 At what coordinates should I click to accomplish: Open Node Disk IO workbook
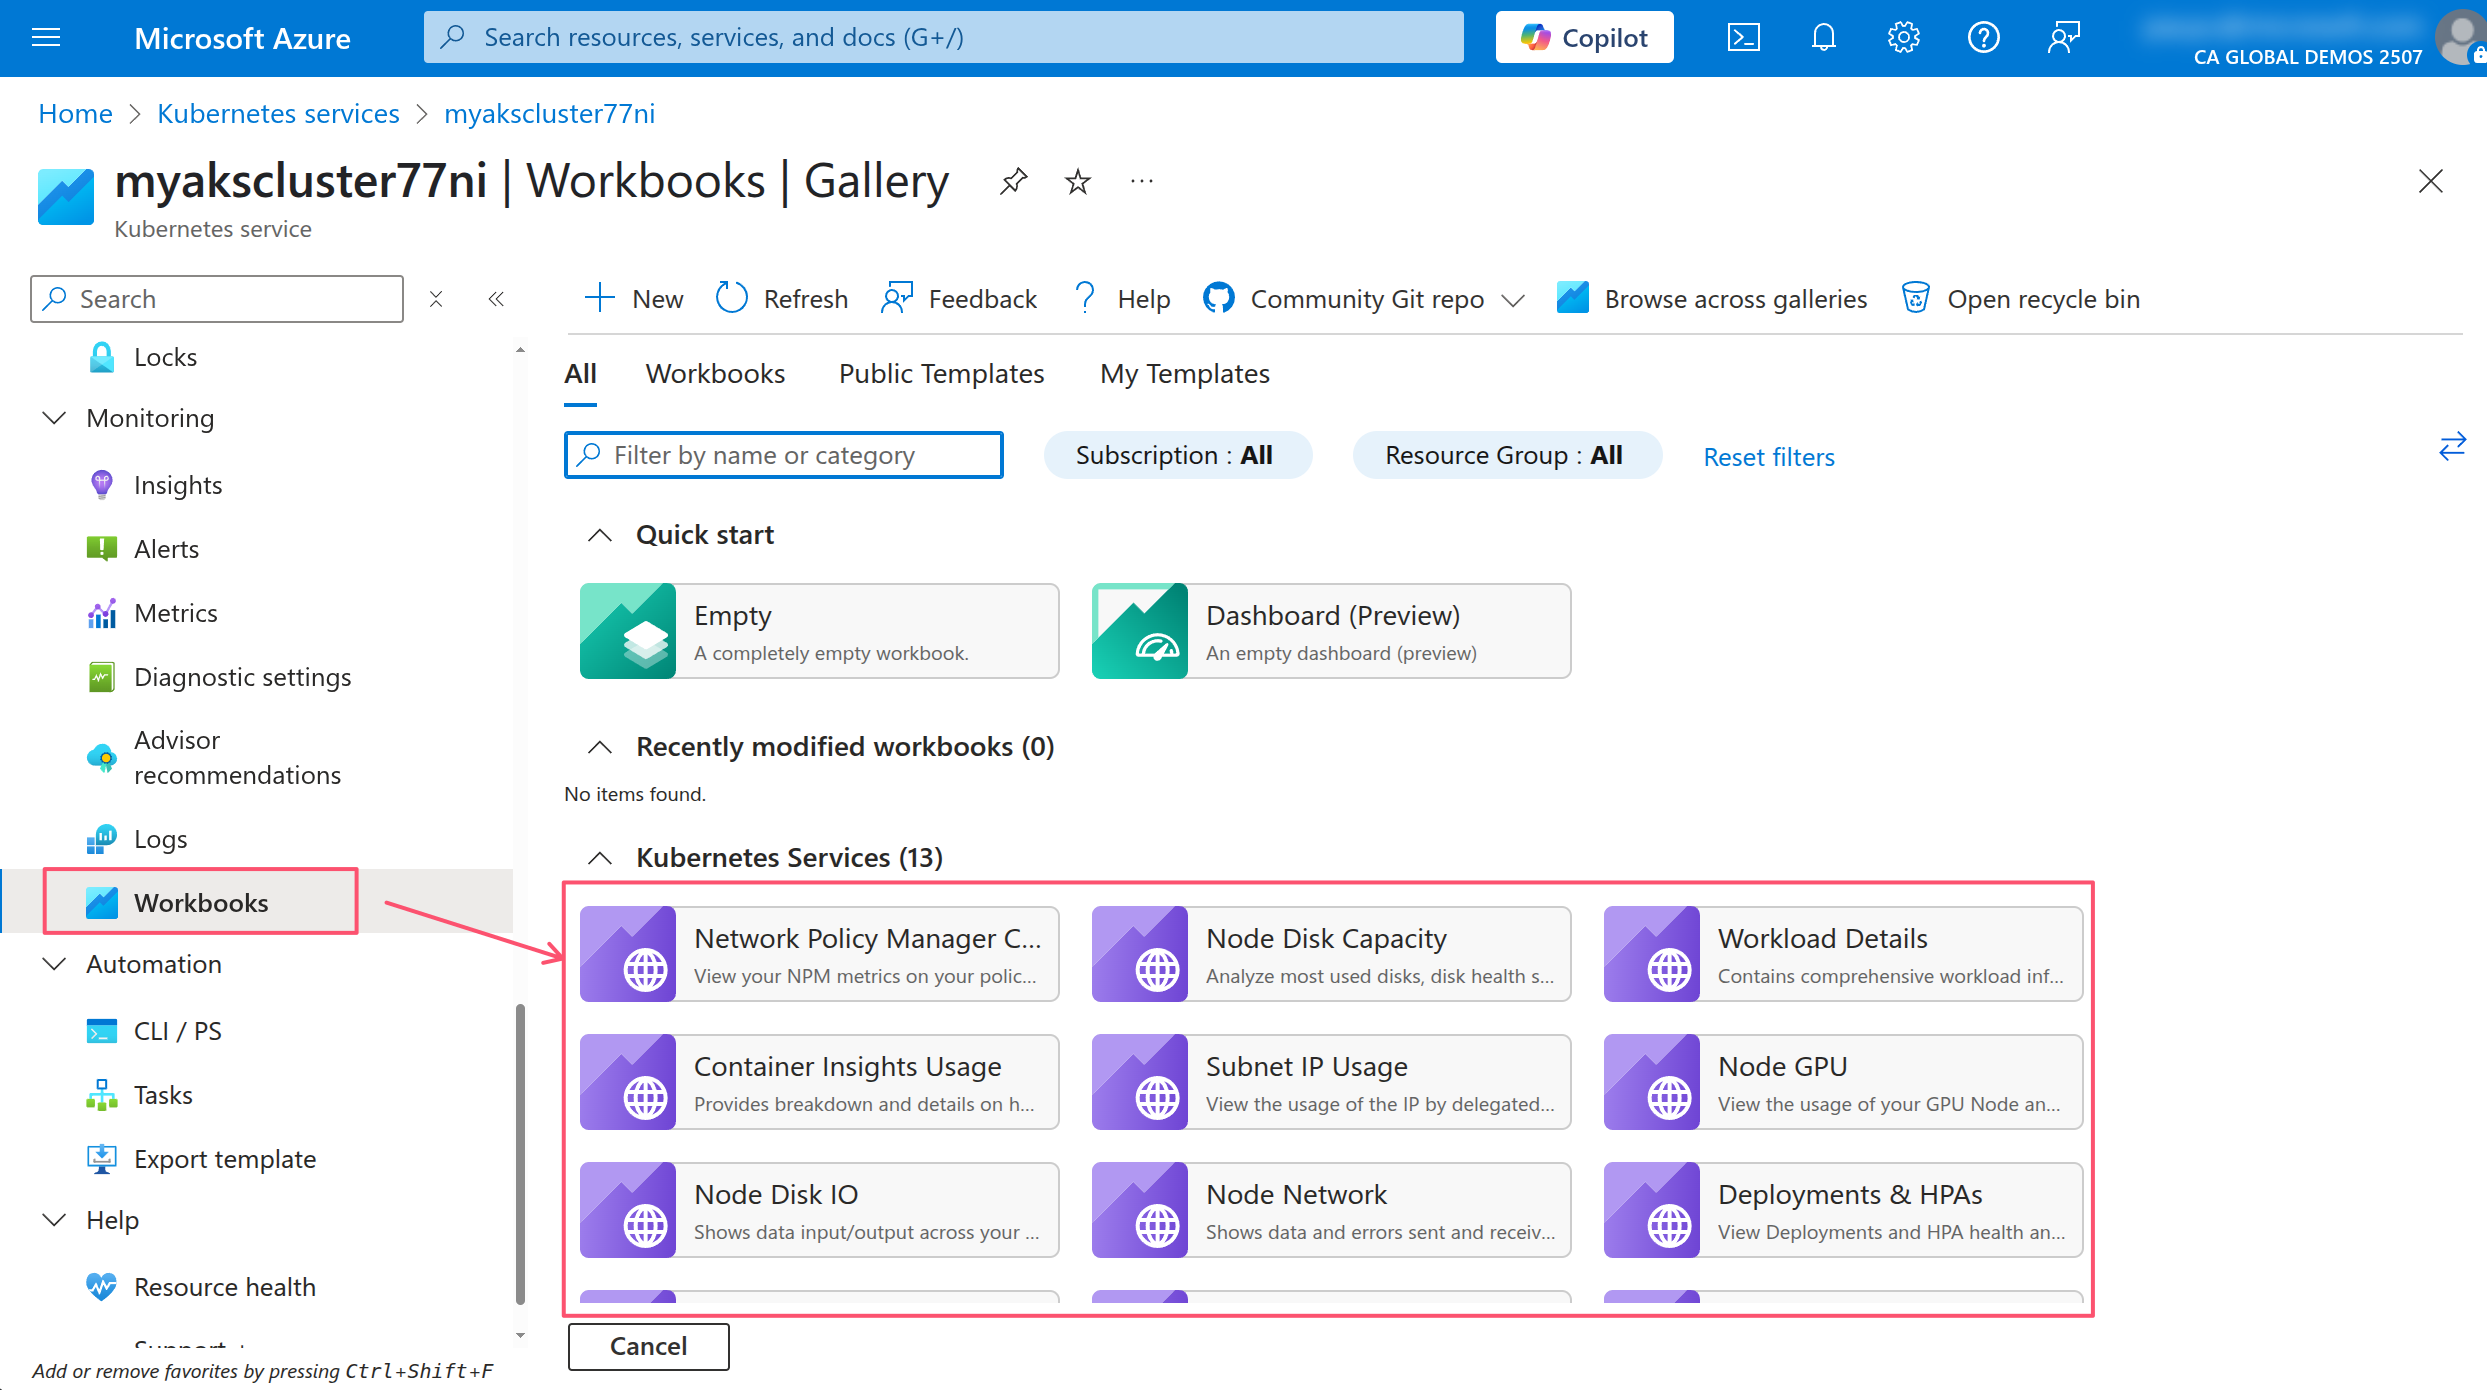[x=819, y=1210]
